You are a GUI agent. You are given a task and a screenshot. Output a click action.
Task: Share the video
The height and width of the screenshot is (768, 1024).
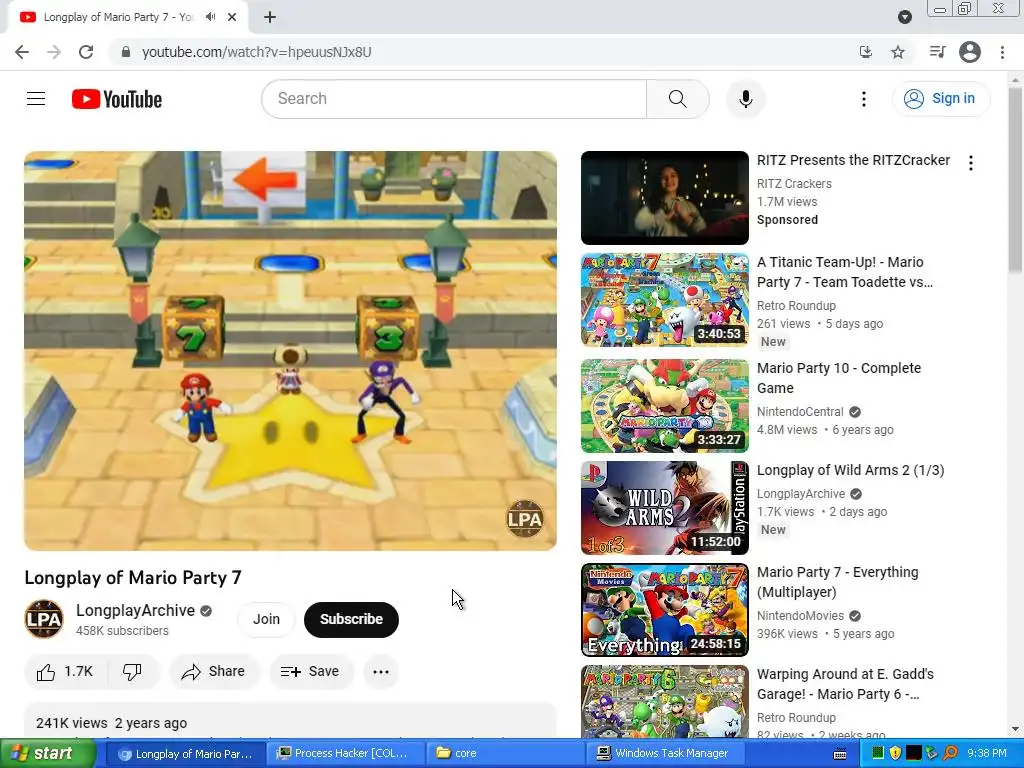[x=214, y=671]
